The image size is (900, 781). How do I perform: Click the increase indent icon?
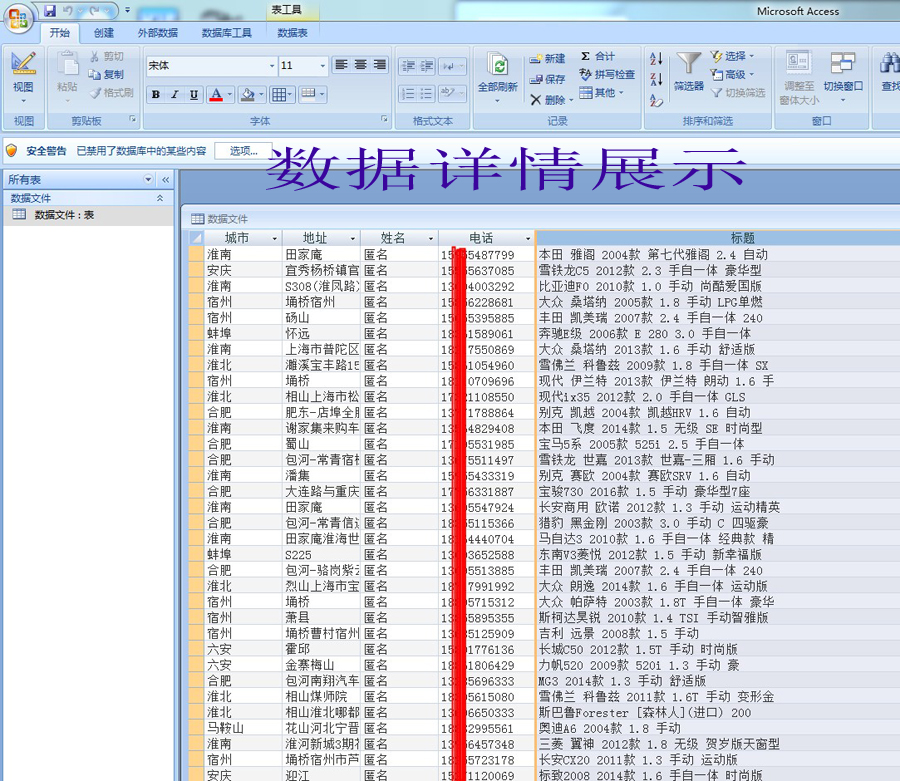click(x=427, y=66)
